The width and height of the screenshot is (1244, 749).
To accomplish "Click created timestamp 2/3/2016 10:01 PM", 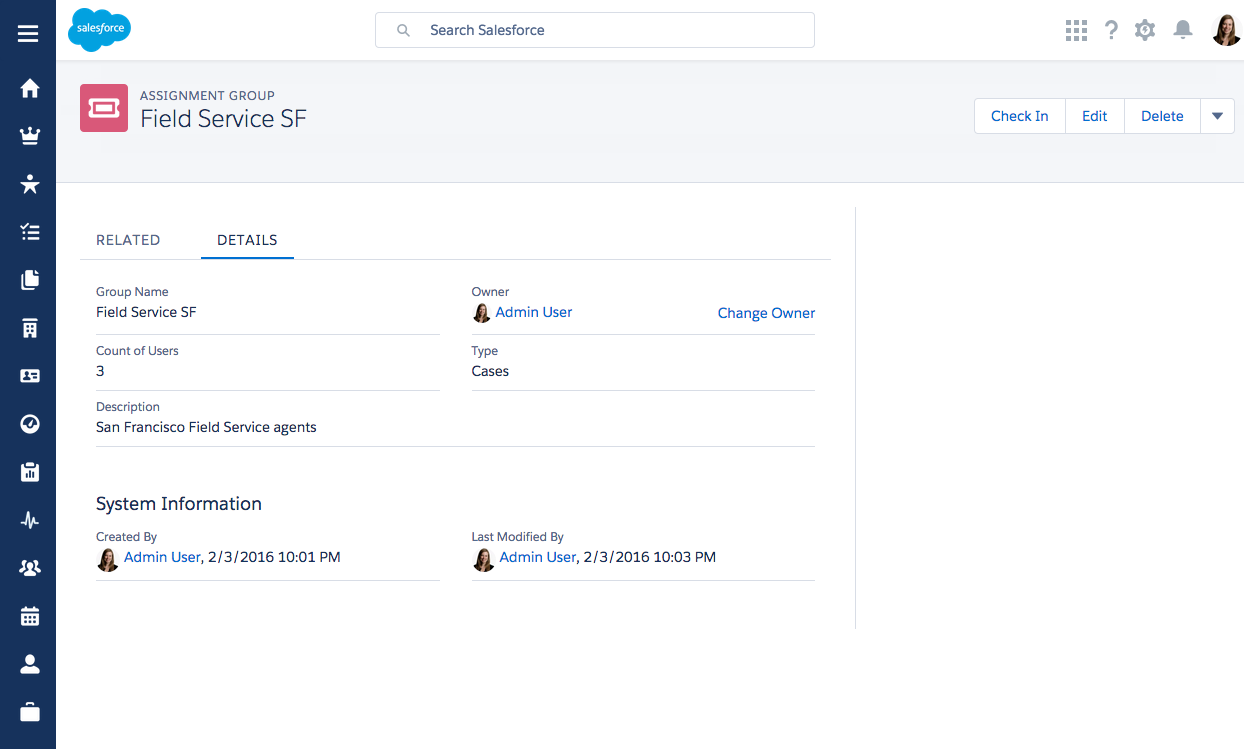I will (274, 557).
